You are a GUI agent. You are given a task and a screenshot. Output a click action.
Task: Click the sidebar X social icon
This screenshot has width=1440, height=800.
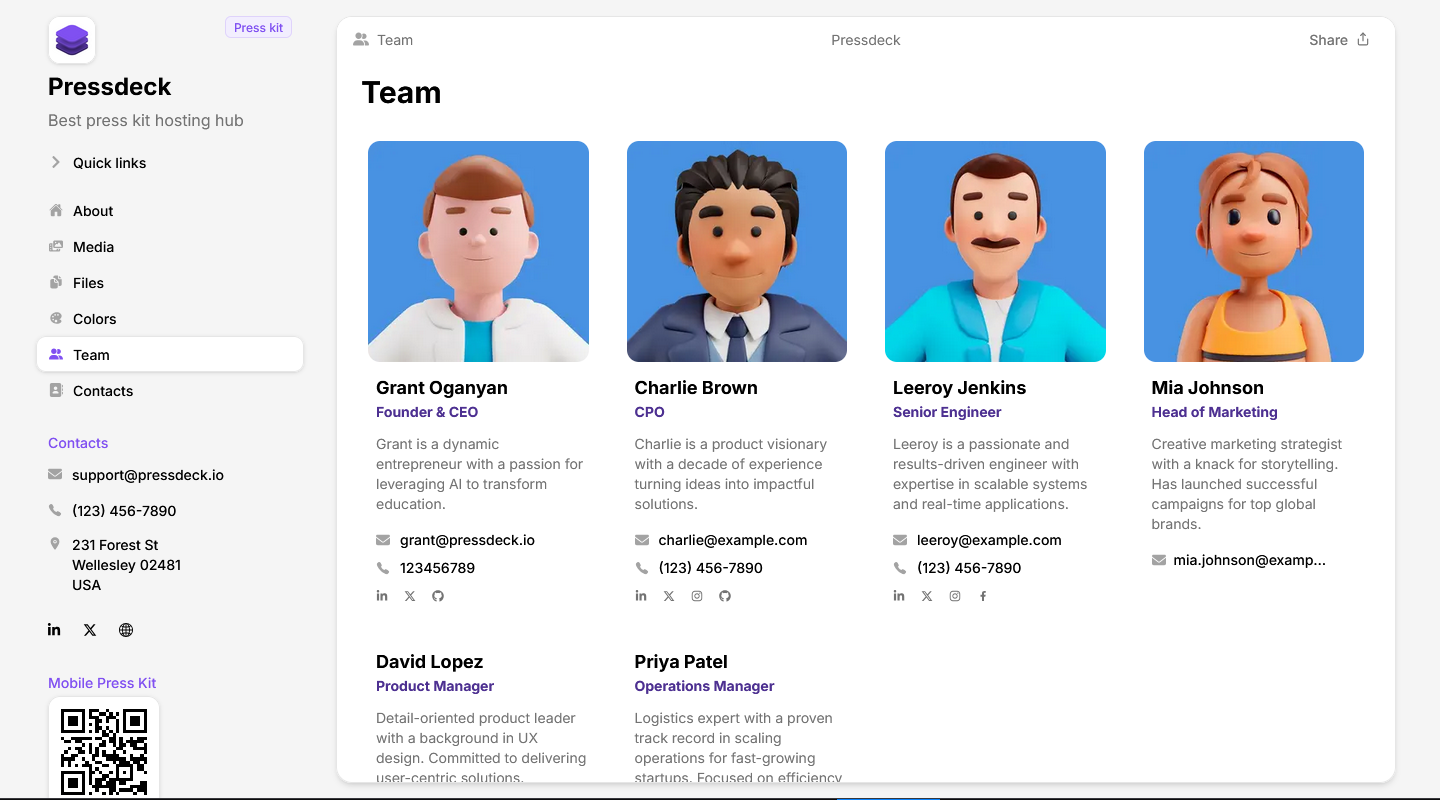90,630
